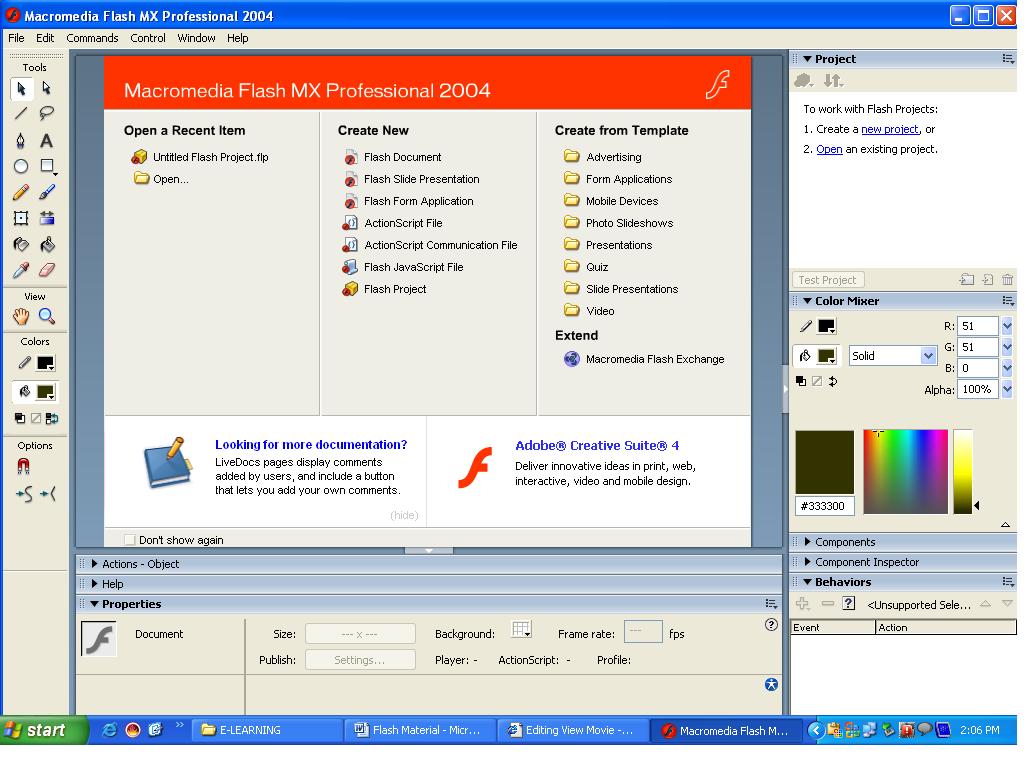Select the Paint Bucket tool
1024x768 pixels.
point(46,245)
